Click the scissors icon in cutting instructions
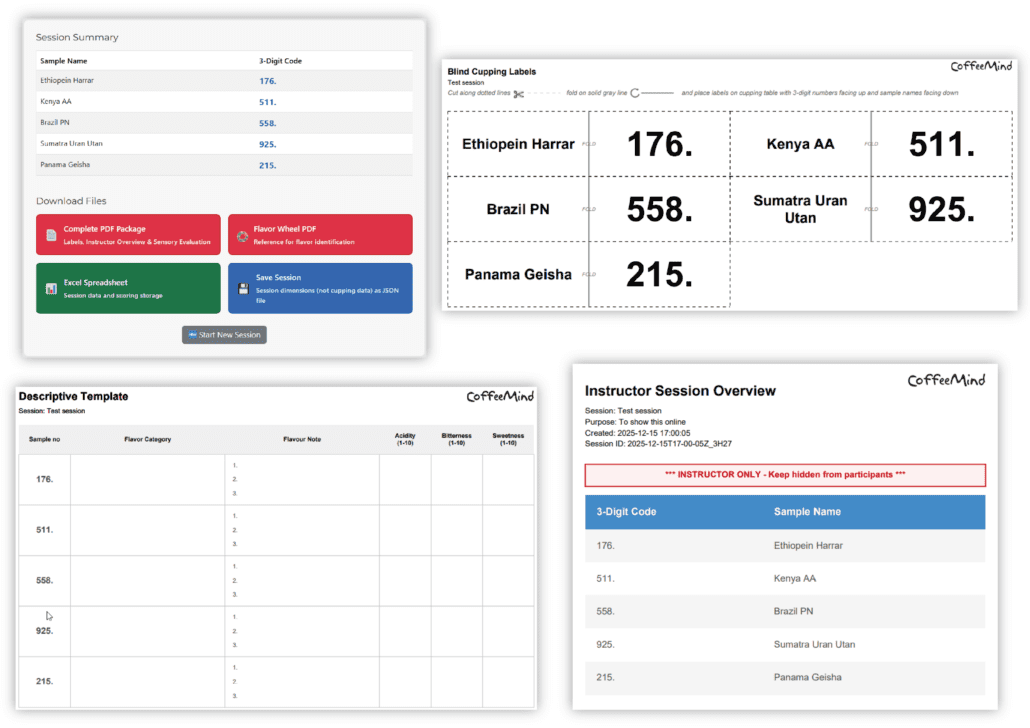 tap(518, 93)
